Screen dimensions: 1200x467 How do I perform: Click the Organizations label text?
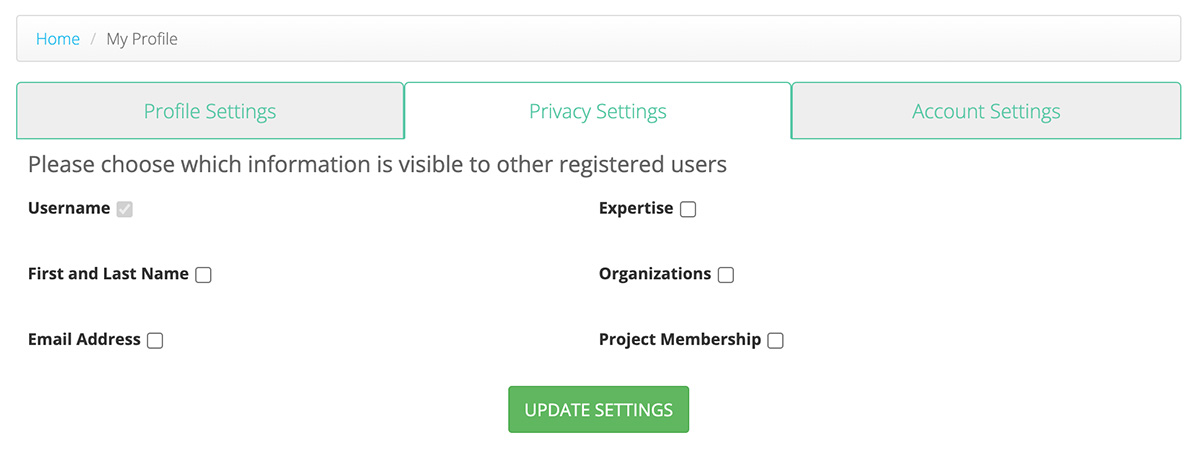[x=655, y=273]
